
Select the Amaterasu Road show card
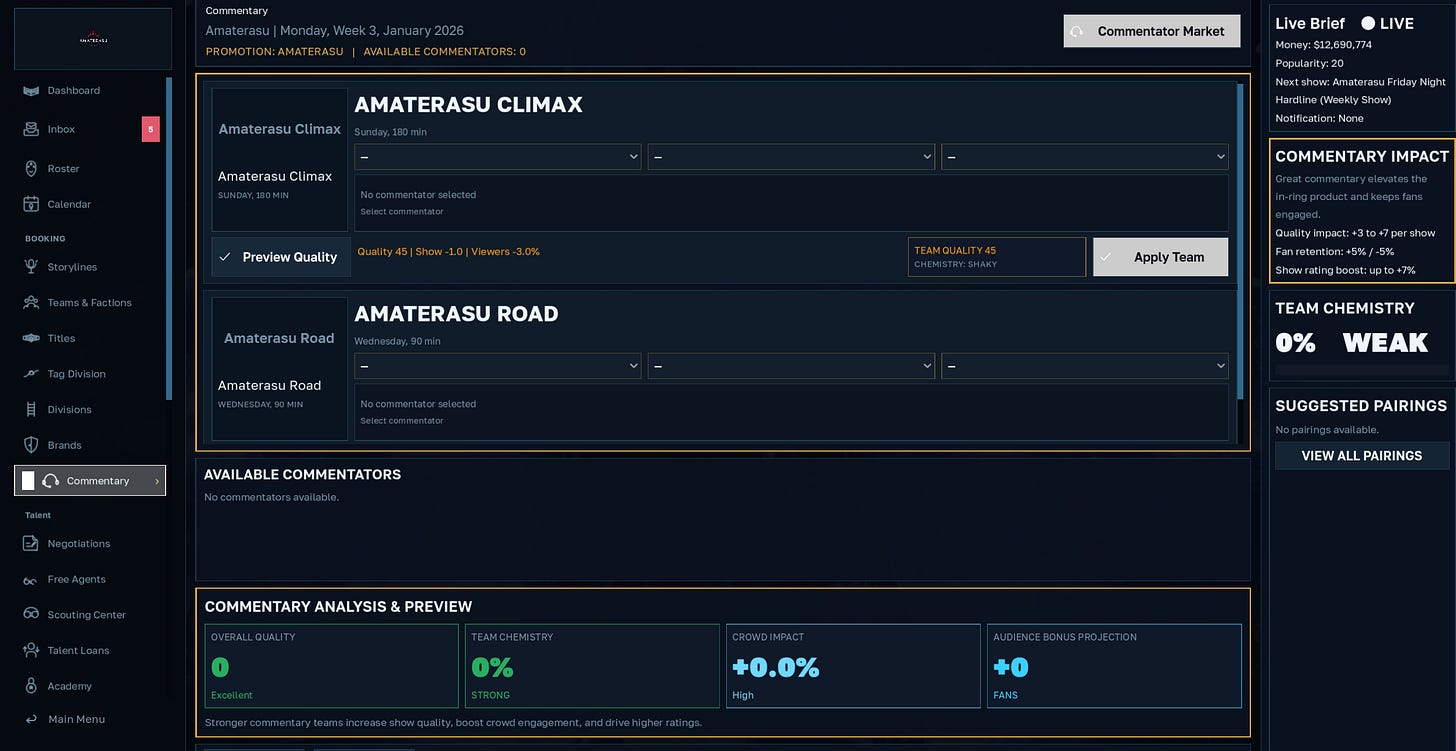pos(280,369)
